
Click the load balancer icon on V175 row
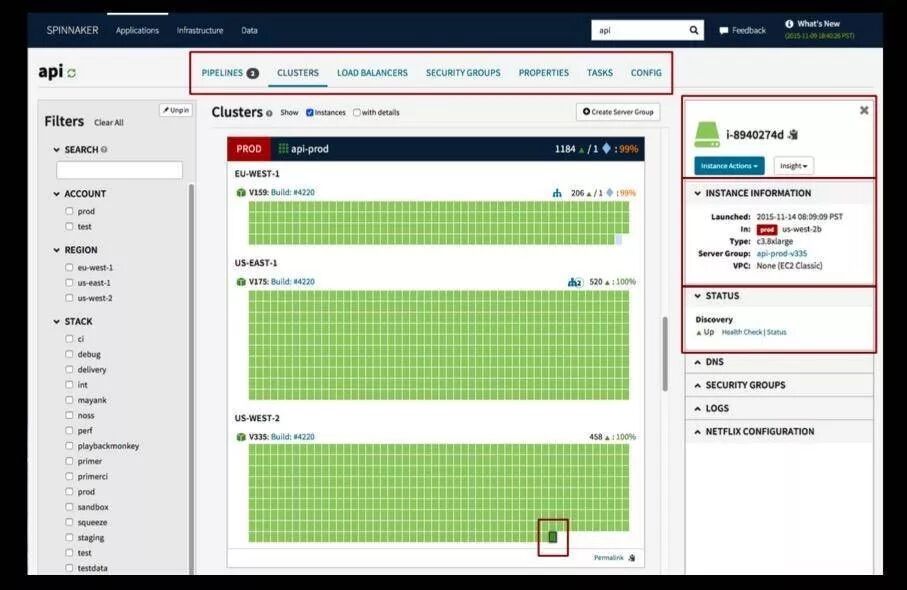tap(574, 282)
